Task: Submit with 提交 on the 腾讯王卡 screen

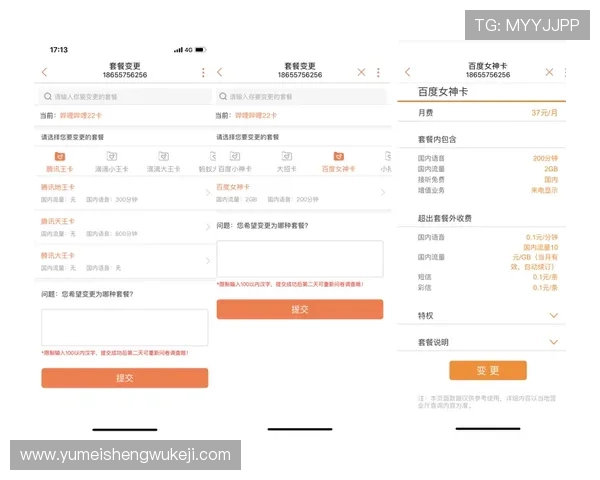Action: (x=125, y=378)
